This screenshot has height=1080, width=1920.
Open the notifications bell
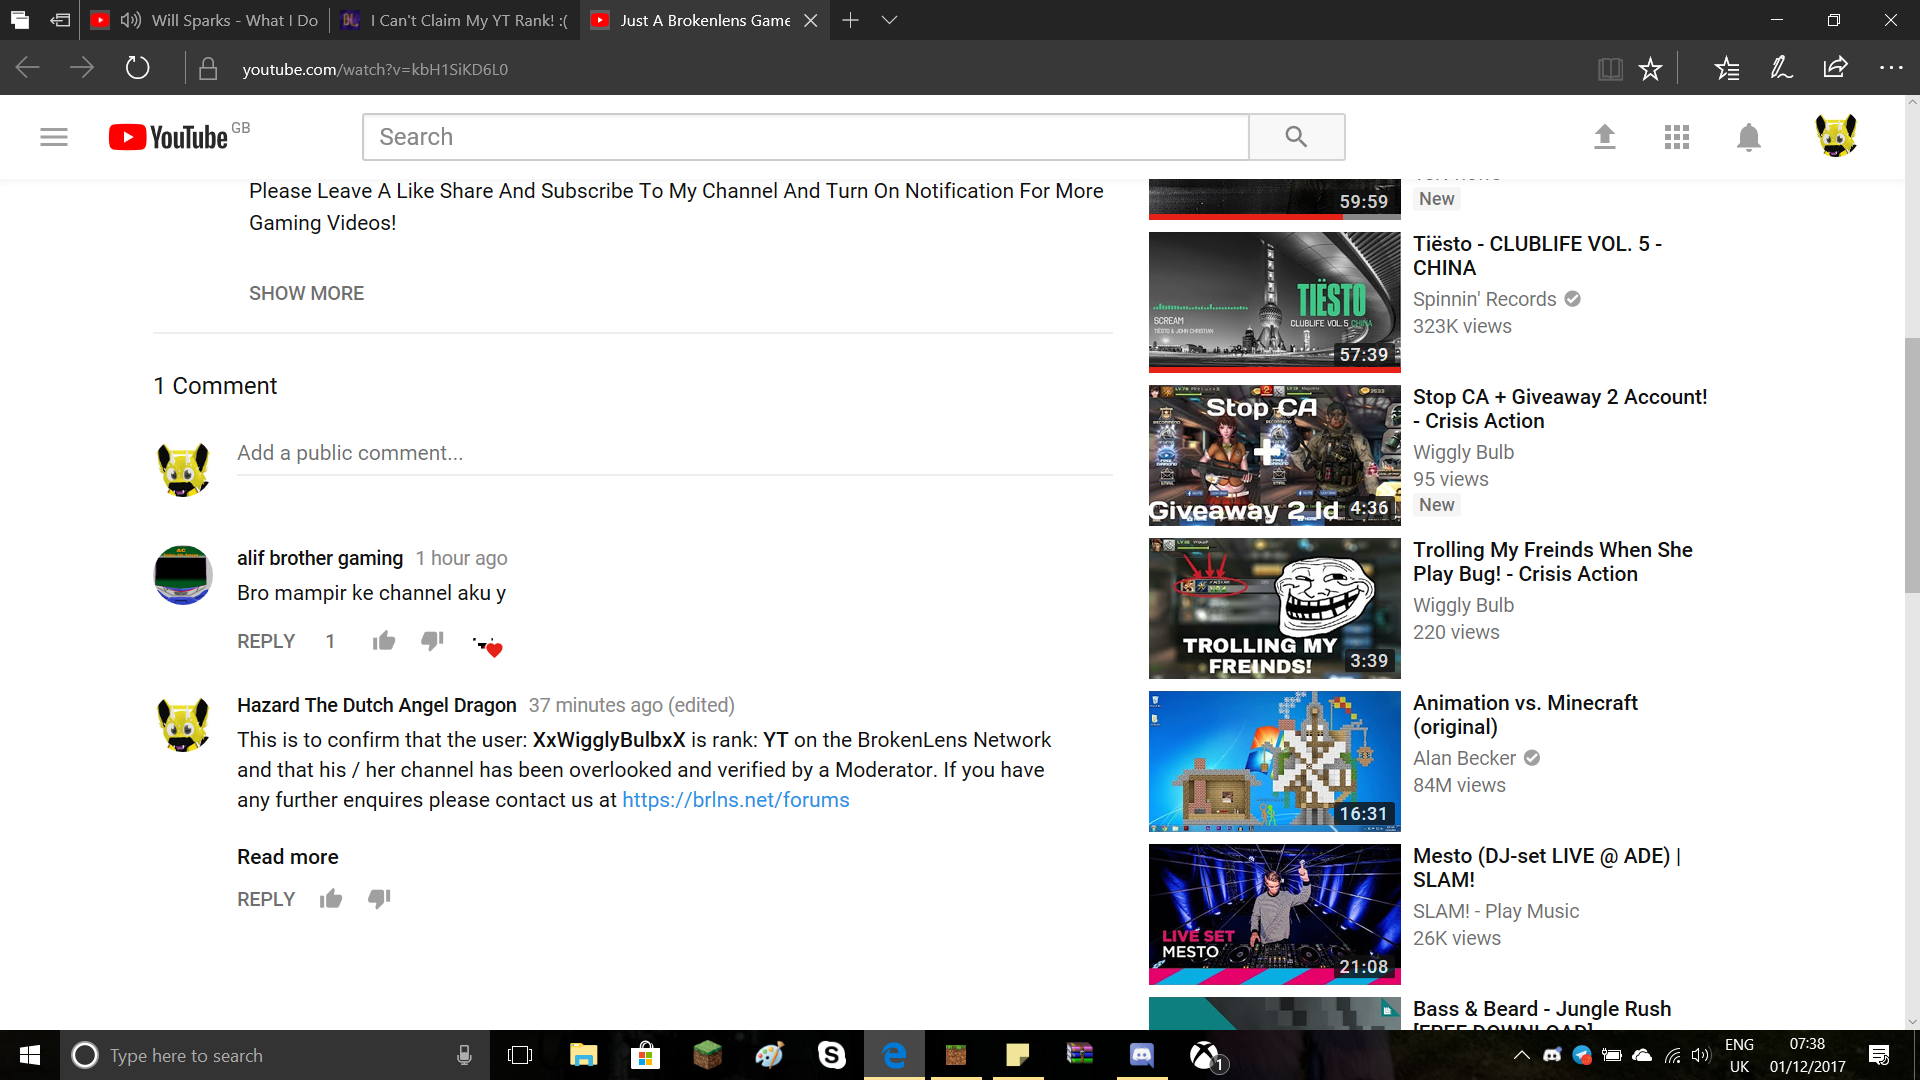1749,137
